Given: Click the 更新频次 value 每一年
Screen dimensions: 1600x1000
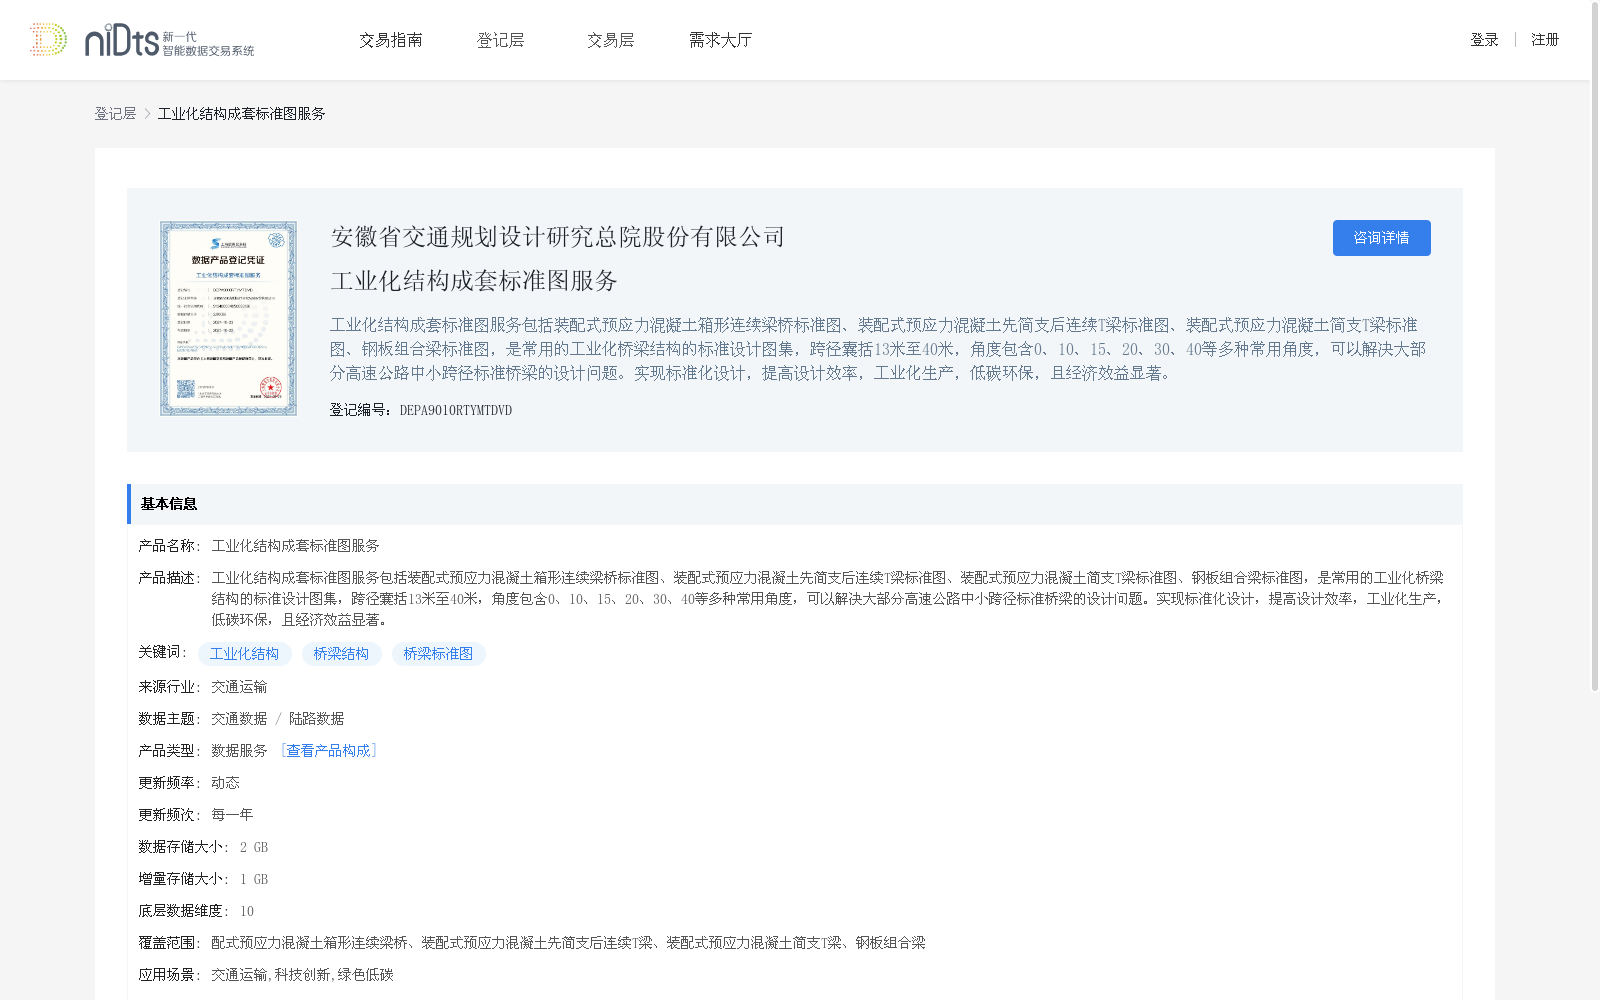Looking at the screenshot, I should point(232,815).
